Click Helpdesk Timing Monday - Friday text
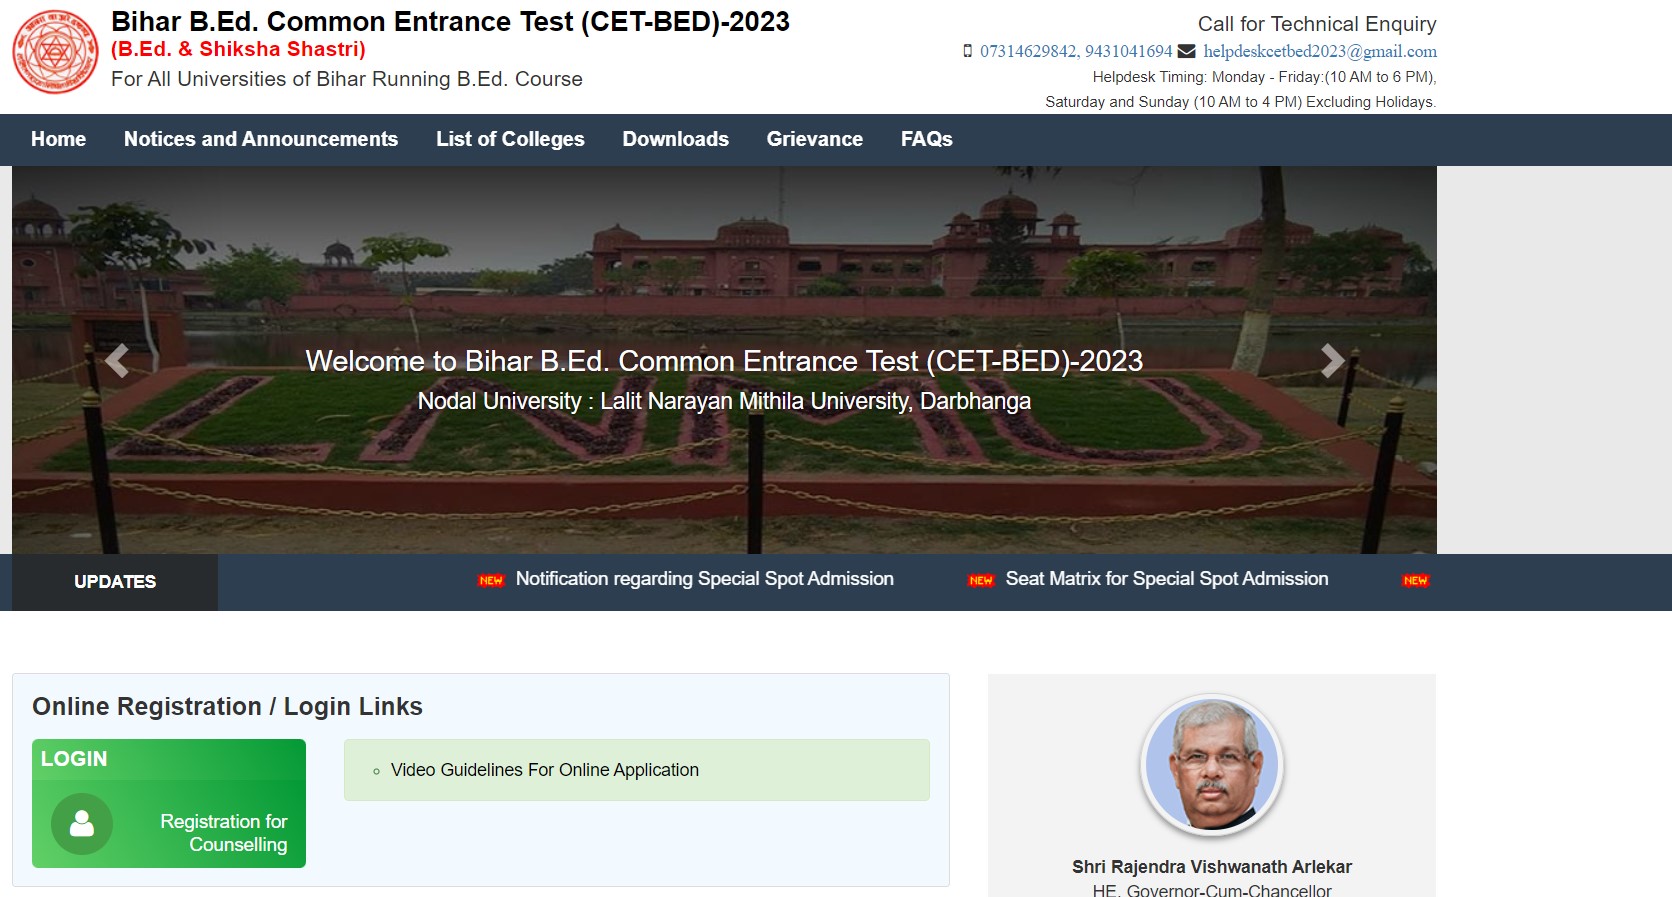 pyautogui.click(x=1264, y=77)
